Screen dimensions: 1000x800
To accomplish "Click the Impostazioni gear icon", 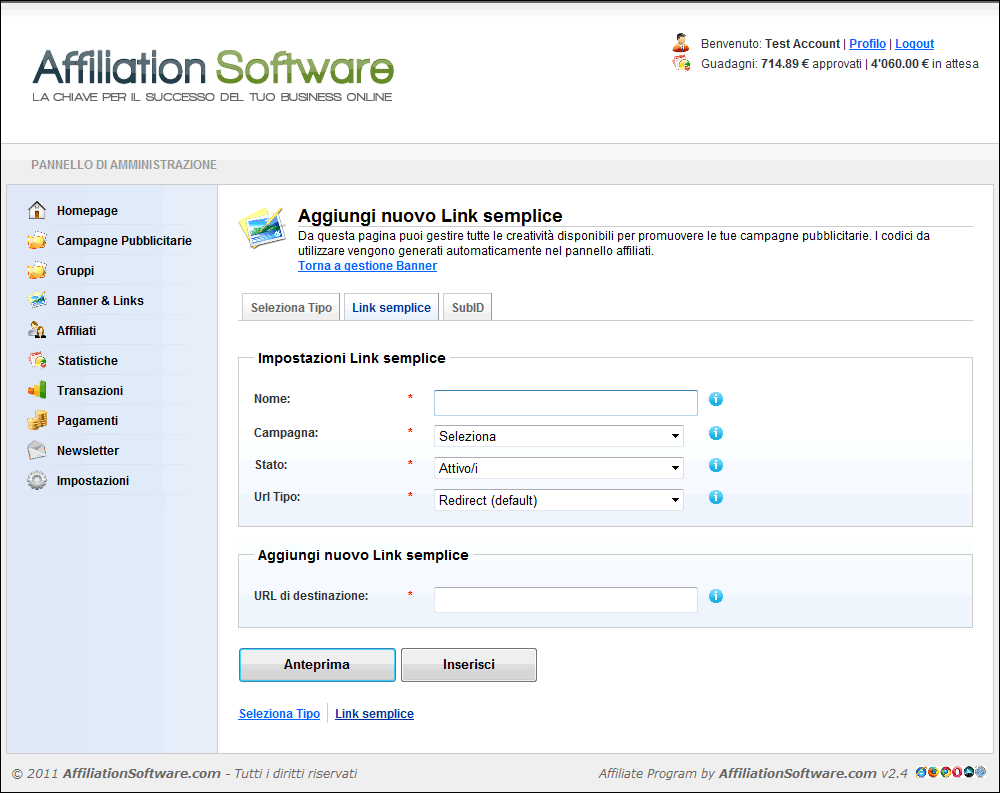I will [37, 480].
